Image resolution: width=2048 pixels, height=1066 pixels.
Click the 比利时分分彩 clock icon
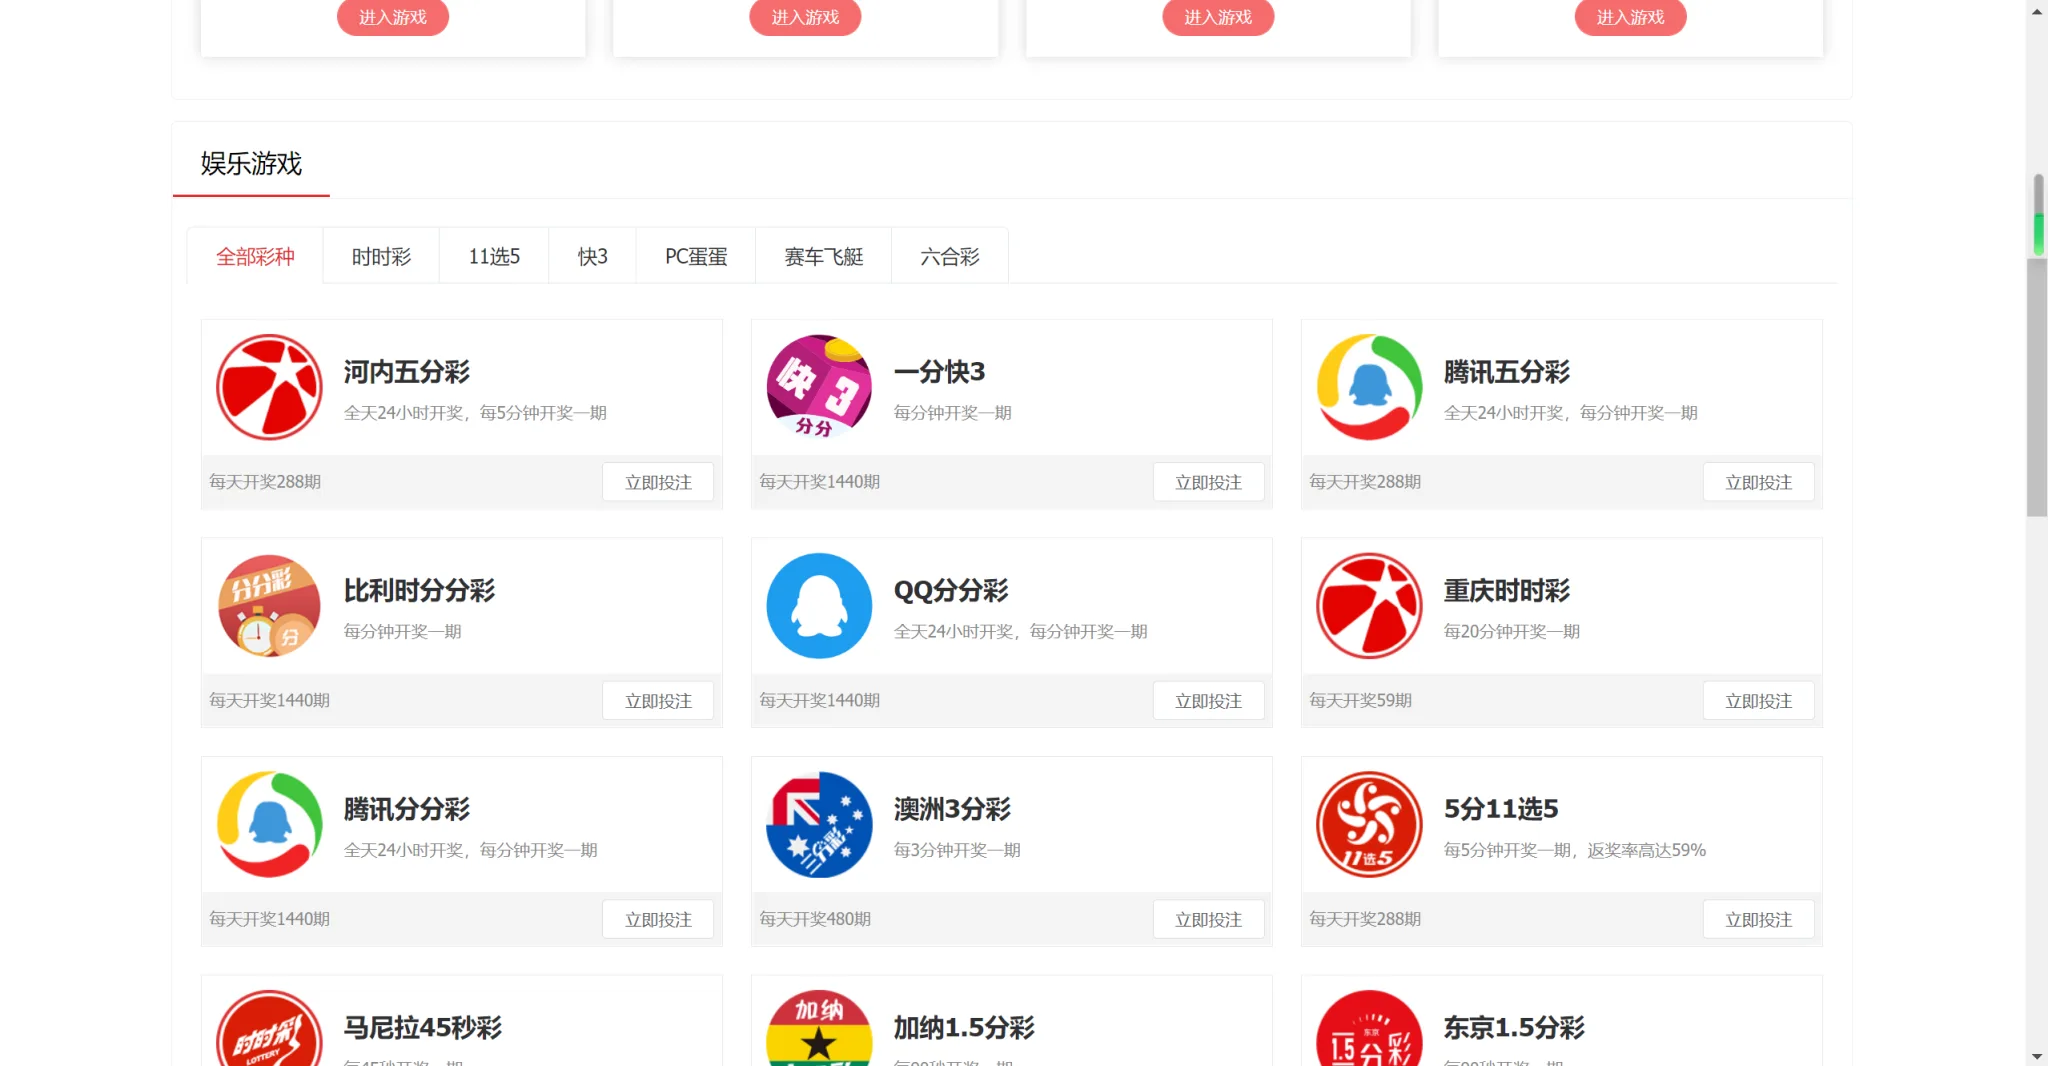tap(268, 605)
